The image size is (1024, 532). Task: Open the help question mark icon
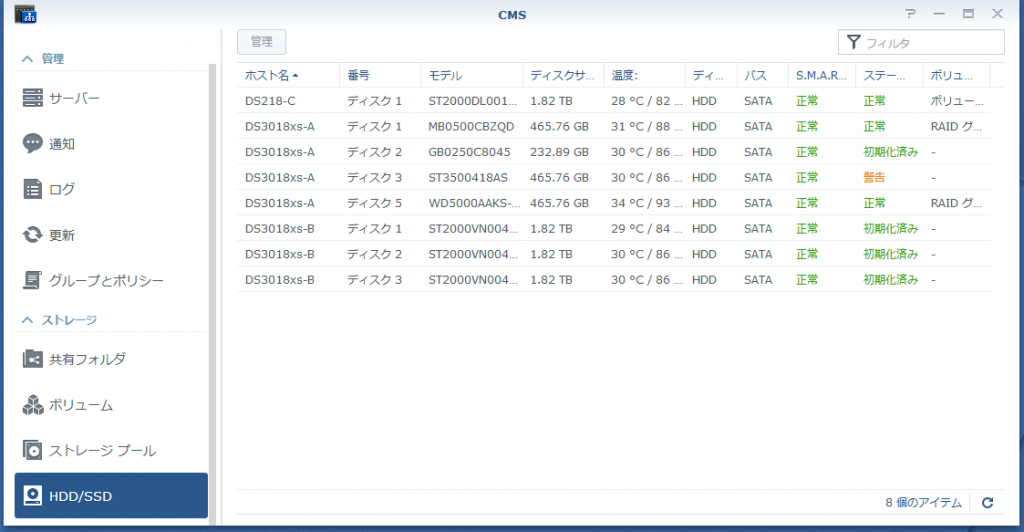[x=910, y=14]
